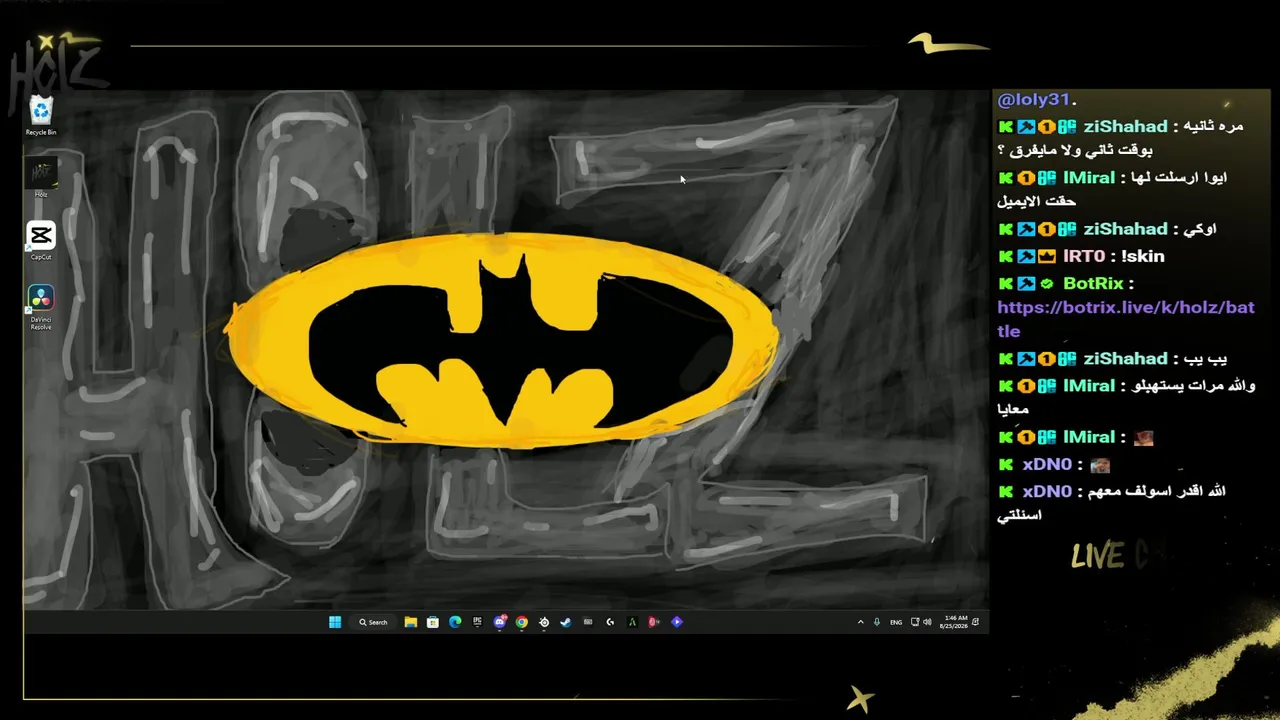Click the emote in xDN0's first message
This screenshot has height=720, width=1280.
[1100, 465]
